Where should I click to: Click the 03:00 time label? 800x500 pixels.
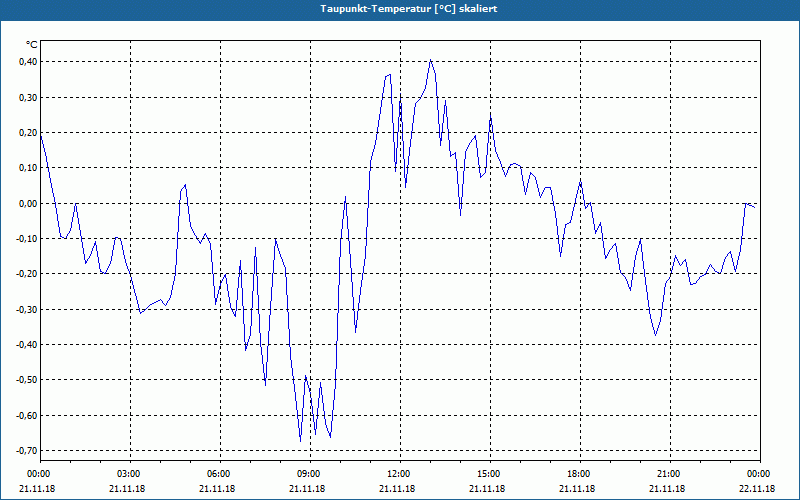pos(131,474)
